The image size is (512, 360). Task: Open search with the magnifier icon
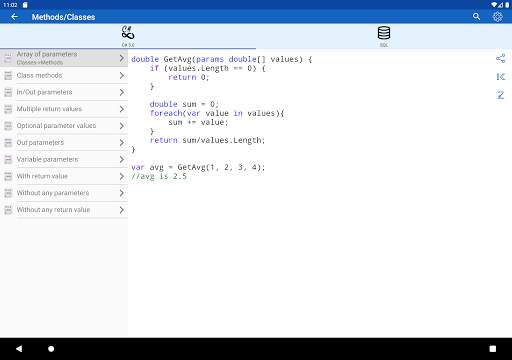pyautogui.click(x=476, y=17)
